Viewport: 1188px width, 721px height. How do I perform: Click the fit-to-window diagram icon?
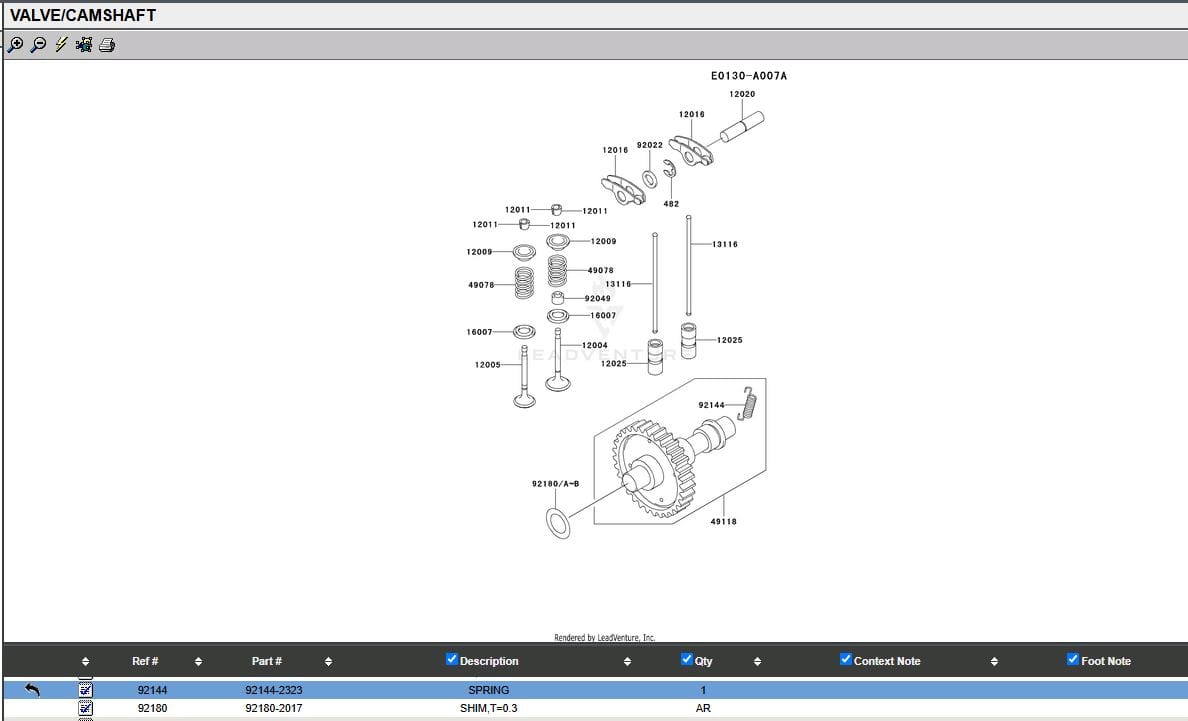pos(84,45)
